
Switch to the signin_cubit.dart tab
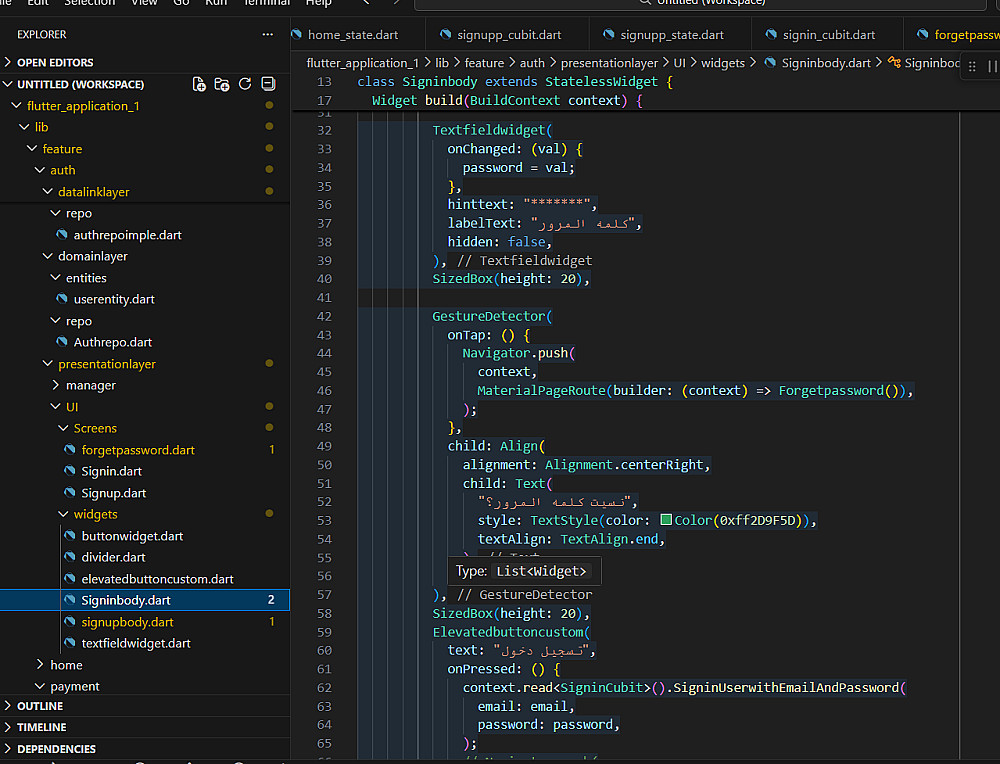click(829, 34)
